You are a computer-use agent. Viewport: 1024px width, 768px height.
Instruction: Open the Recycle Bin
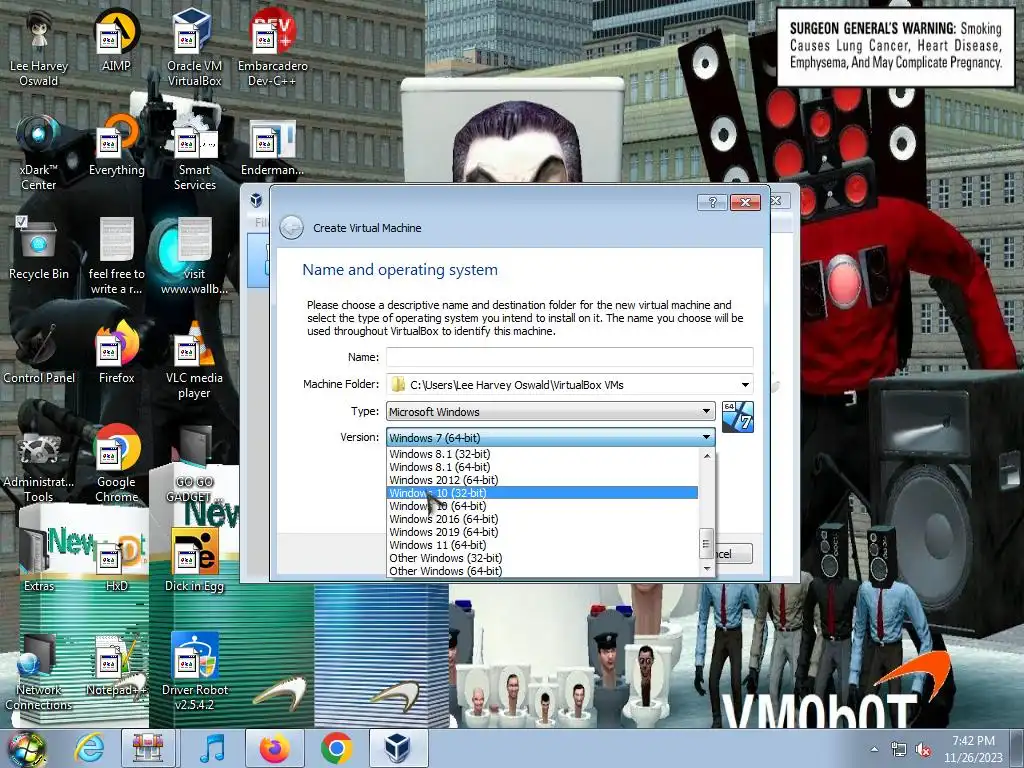click(x=39, y=248)
